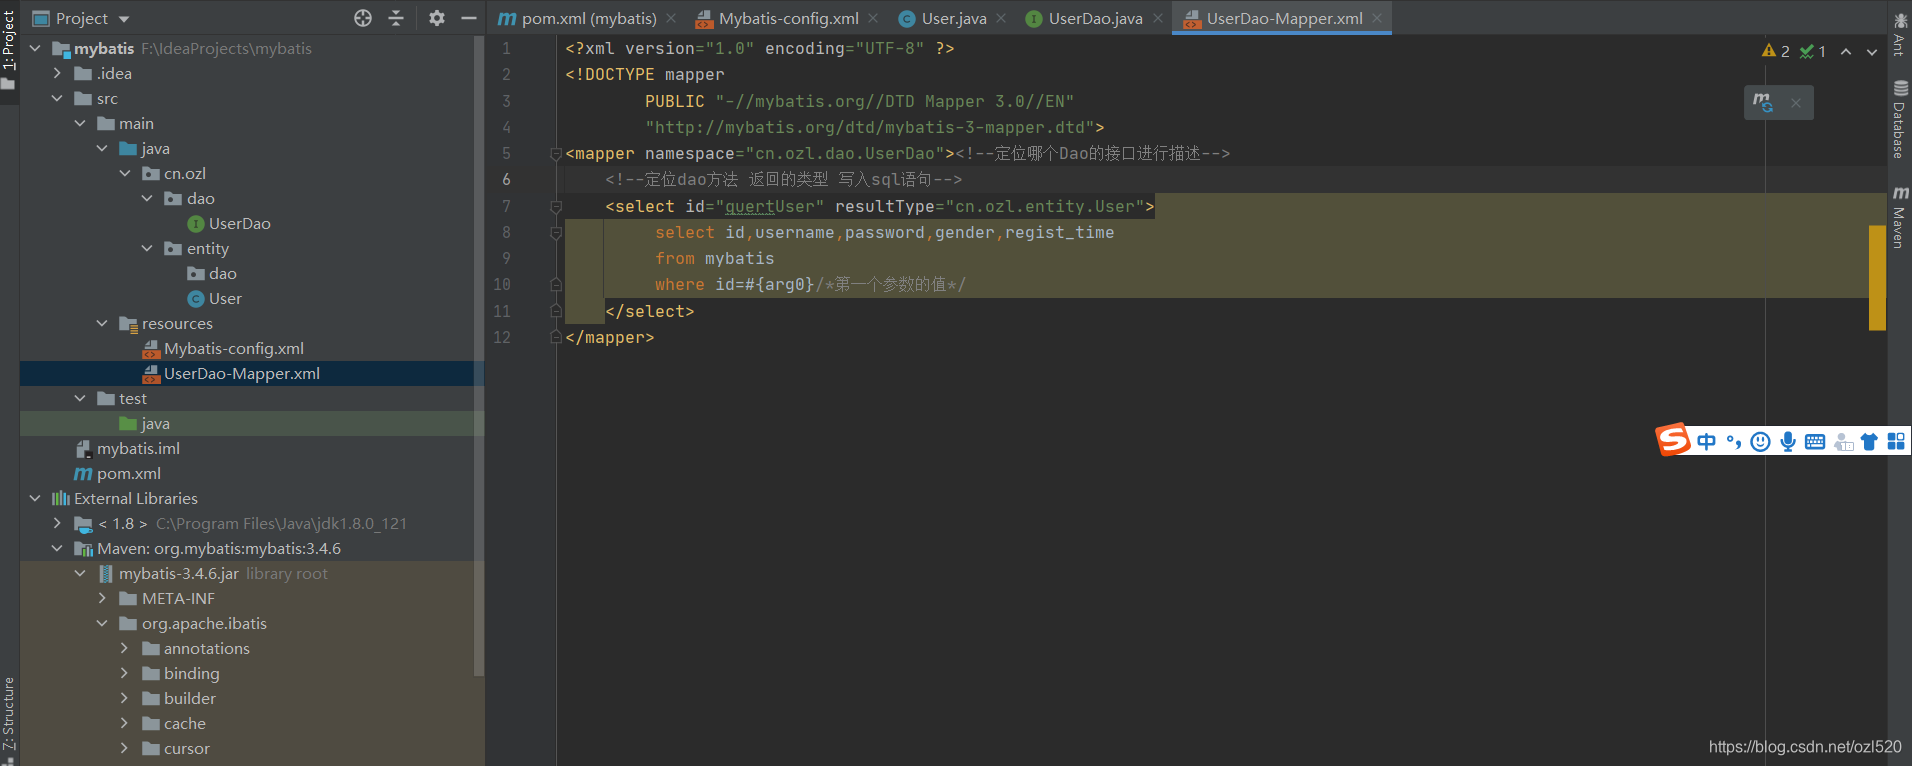This screenshot has width=1912, height=766.
Task: Collapse the cn.ozl package
Action: (x=125, y=173)
